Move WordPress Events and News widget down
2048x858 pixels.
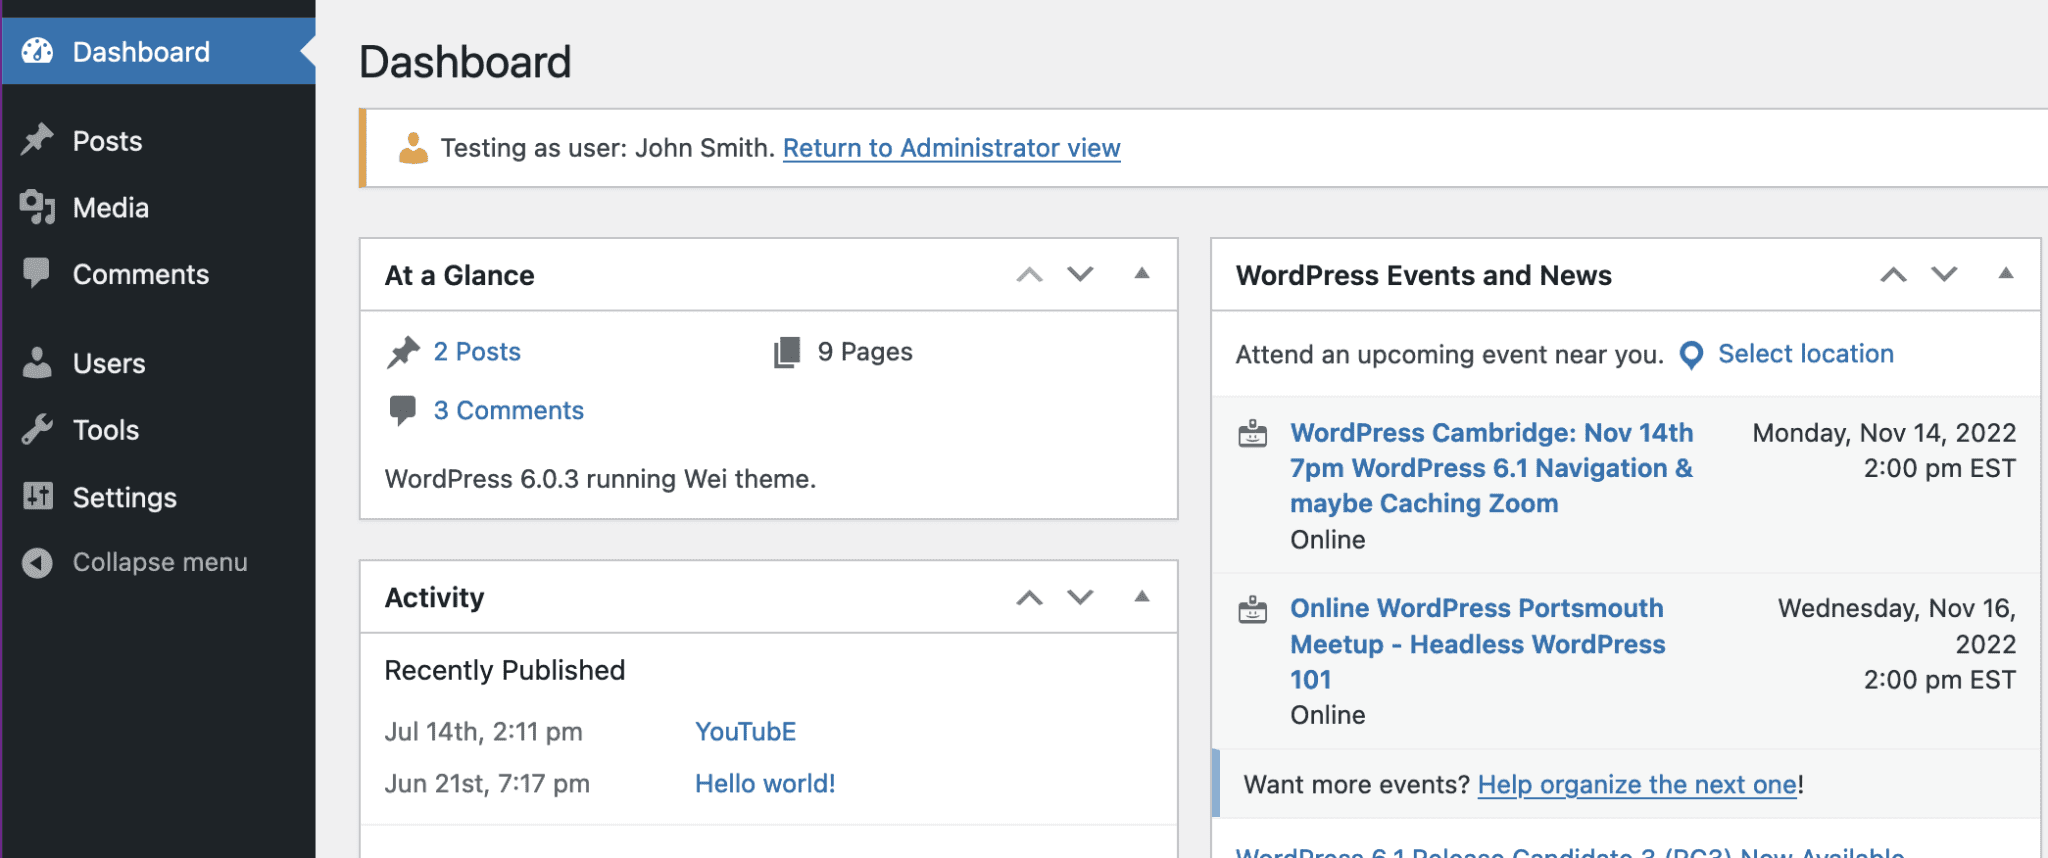[x=1944, y=275]
